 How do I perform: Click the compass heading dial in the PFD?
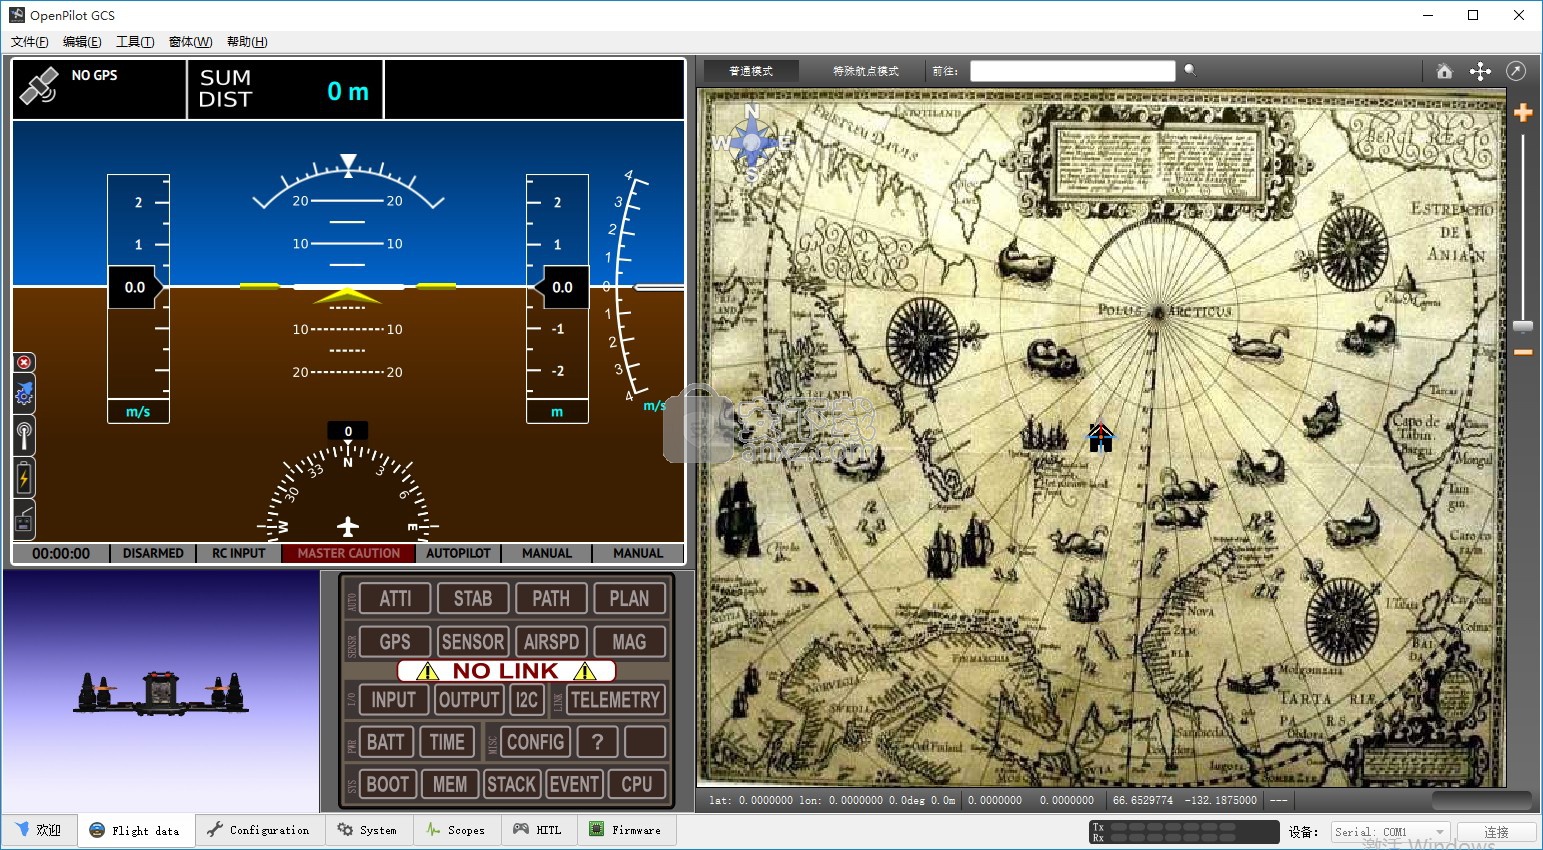point(348,490)
